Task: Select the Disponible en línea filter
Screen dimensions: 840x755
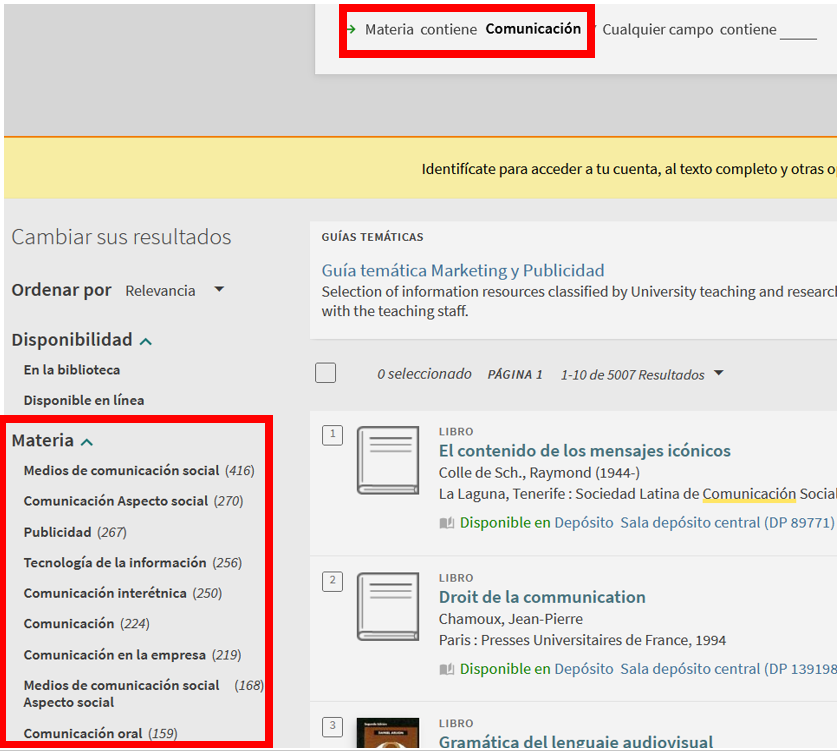Action: click(84, 401)
